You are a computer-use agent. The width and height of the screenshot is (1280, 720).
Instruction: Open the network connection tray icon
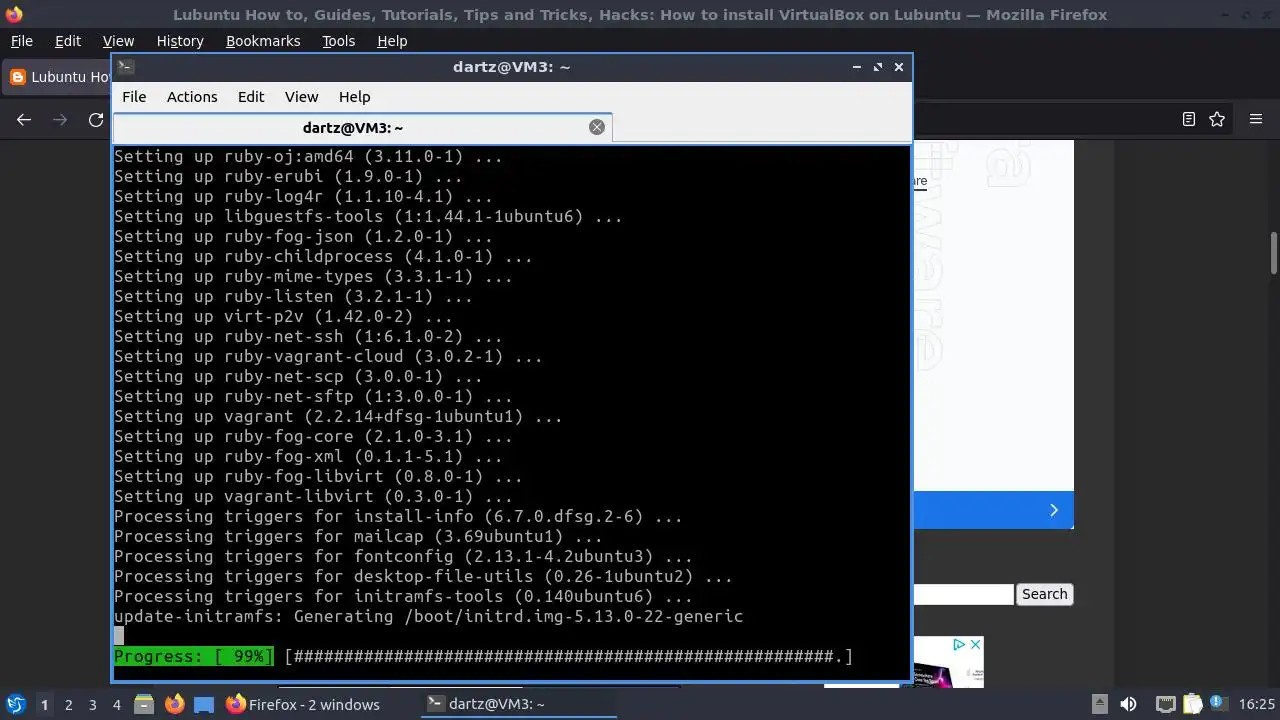click(1165, 704)
